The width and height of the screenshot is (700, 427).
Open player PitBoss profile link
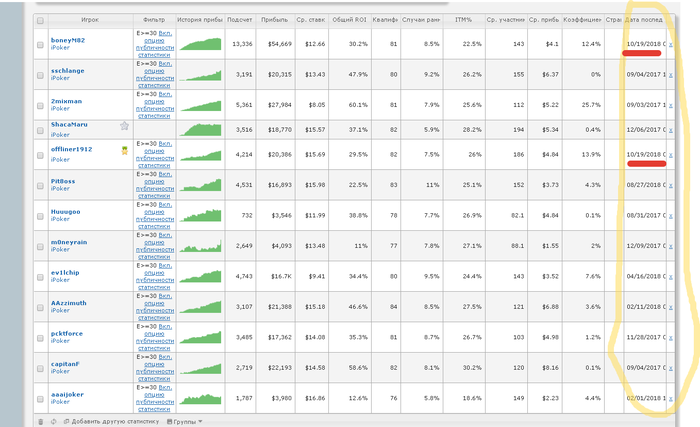[x=63, y=181]
